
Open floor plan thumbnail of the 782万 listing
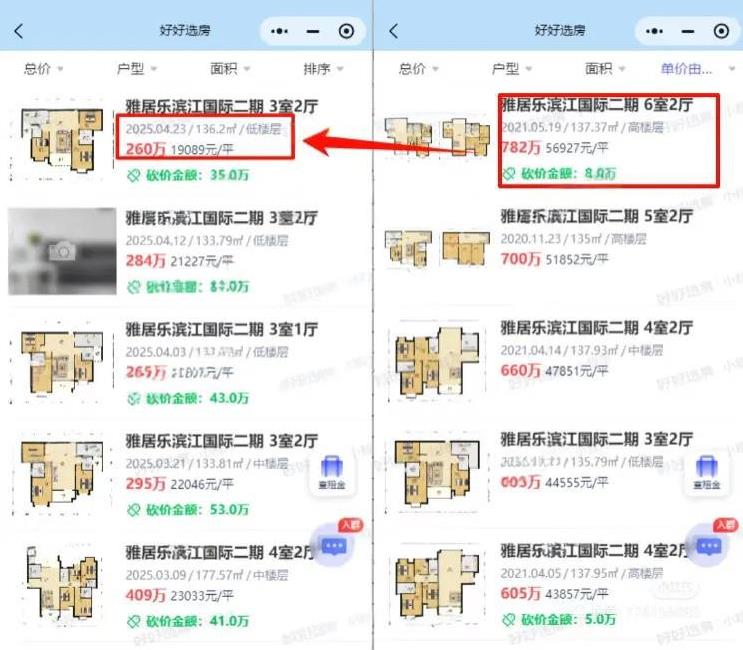(437, 136)
